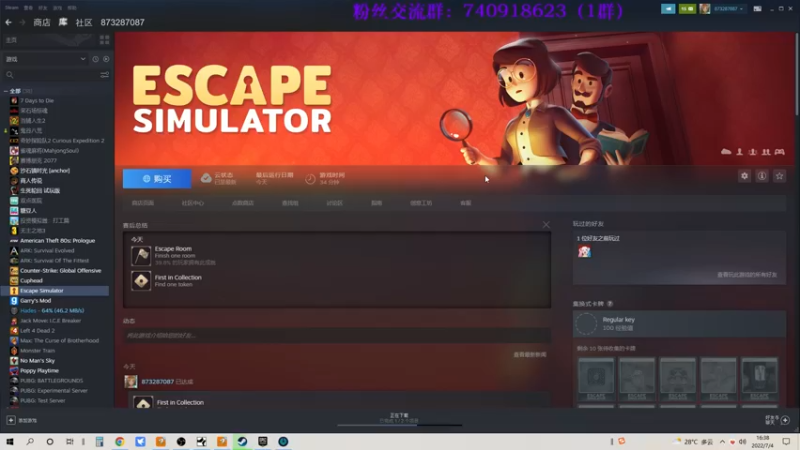Viewport: 800px width, 450px height.
Task: Click the Regular key badge progress card
Action: [x=680, y=324]
